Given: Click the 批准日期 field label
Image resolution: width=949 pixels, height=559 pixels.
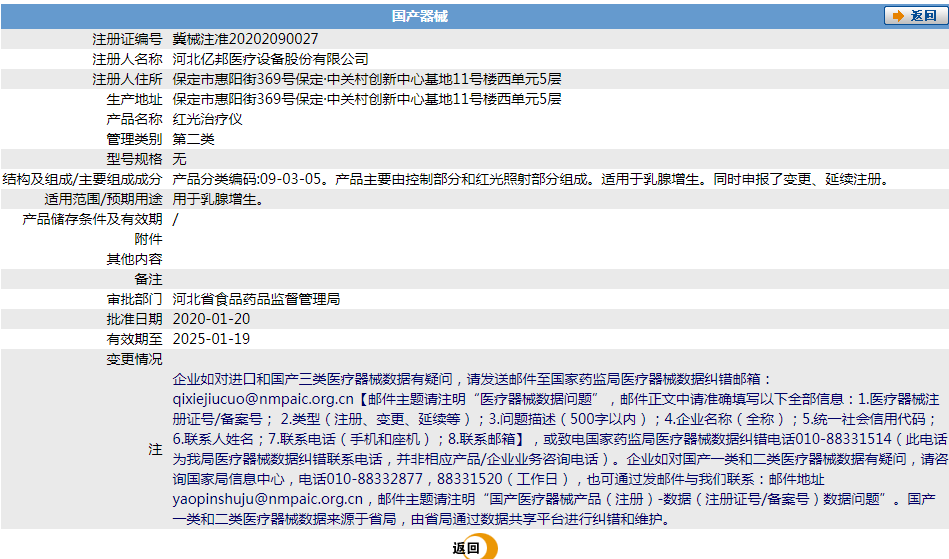Looking at the screenshot, I should point(134,319).
